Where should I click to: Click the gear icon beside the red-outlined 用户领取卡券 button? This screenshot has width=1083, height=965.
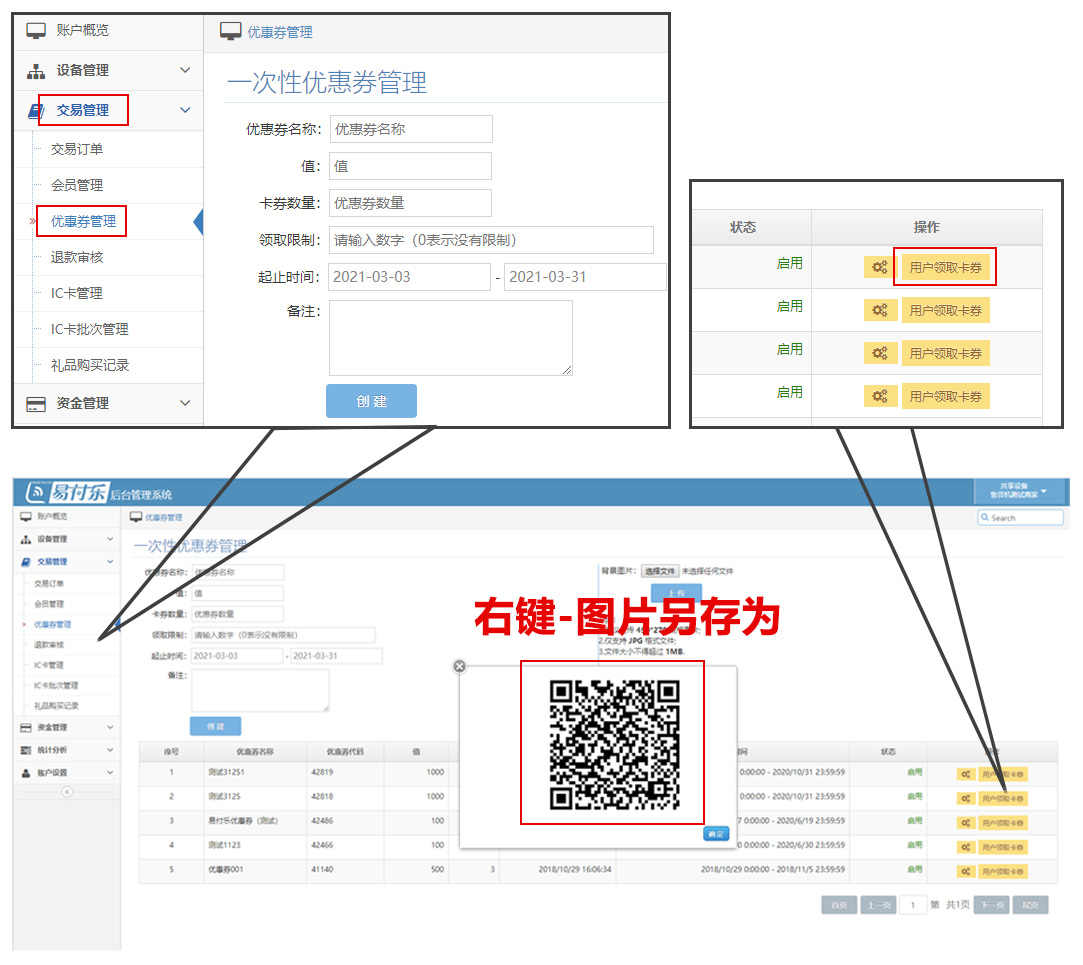click(x=880, y=267)
